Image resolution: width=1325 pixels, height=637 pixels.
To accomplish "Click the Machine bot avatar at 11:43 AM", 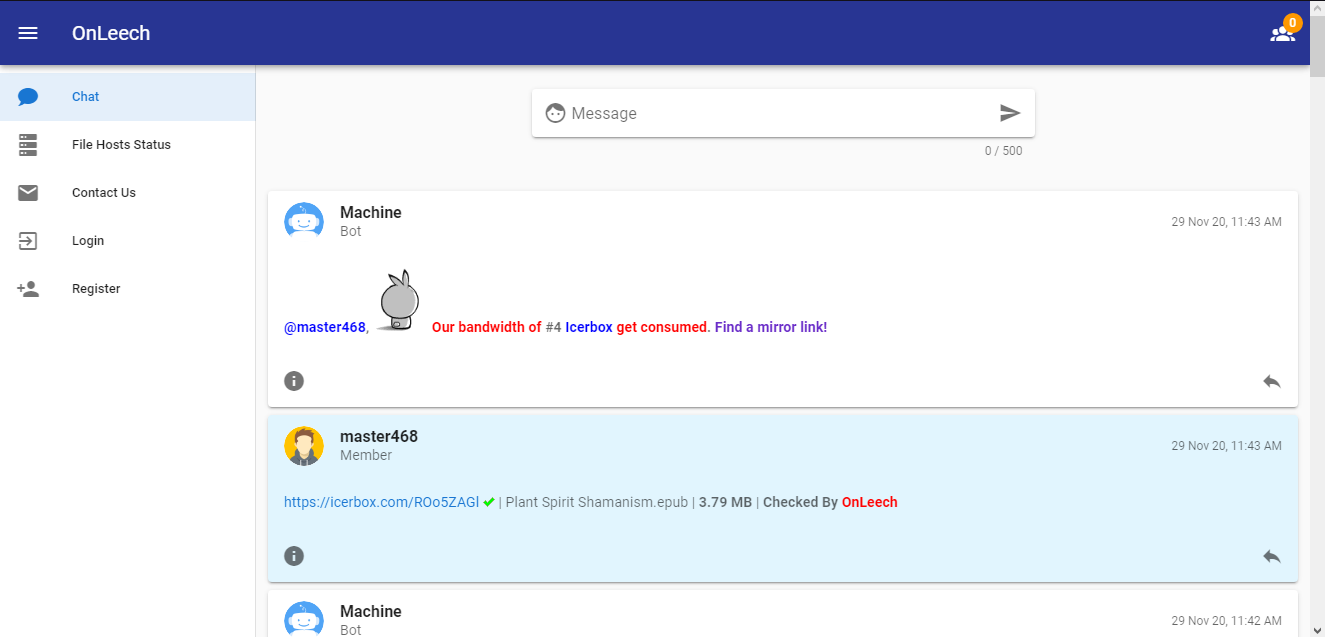I will click(x=304, y=221).
